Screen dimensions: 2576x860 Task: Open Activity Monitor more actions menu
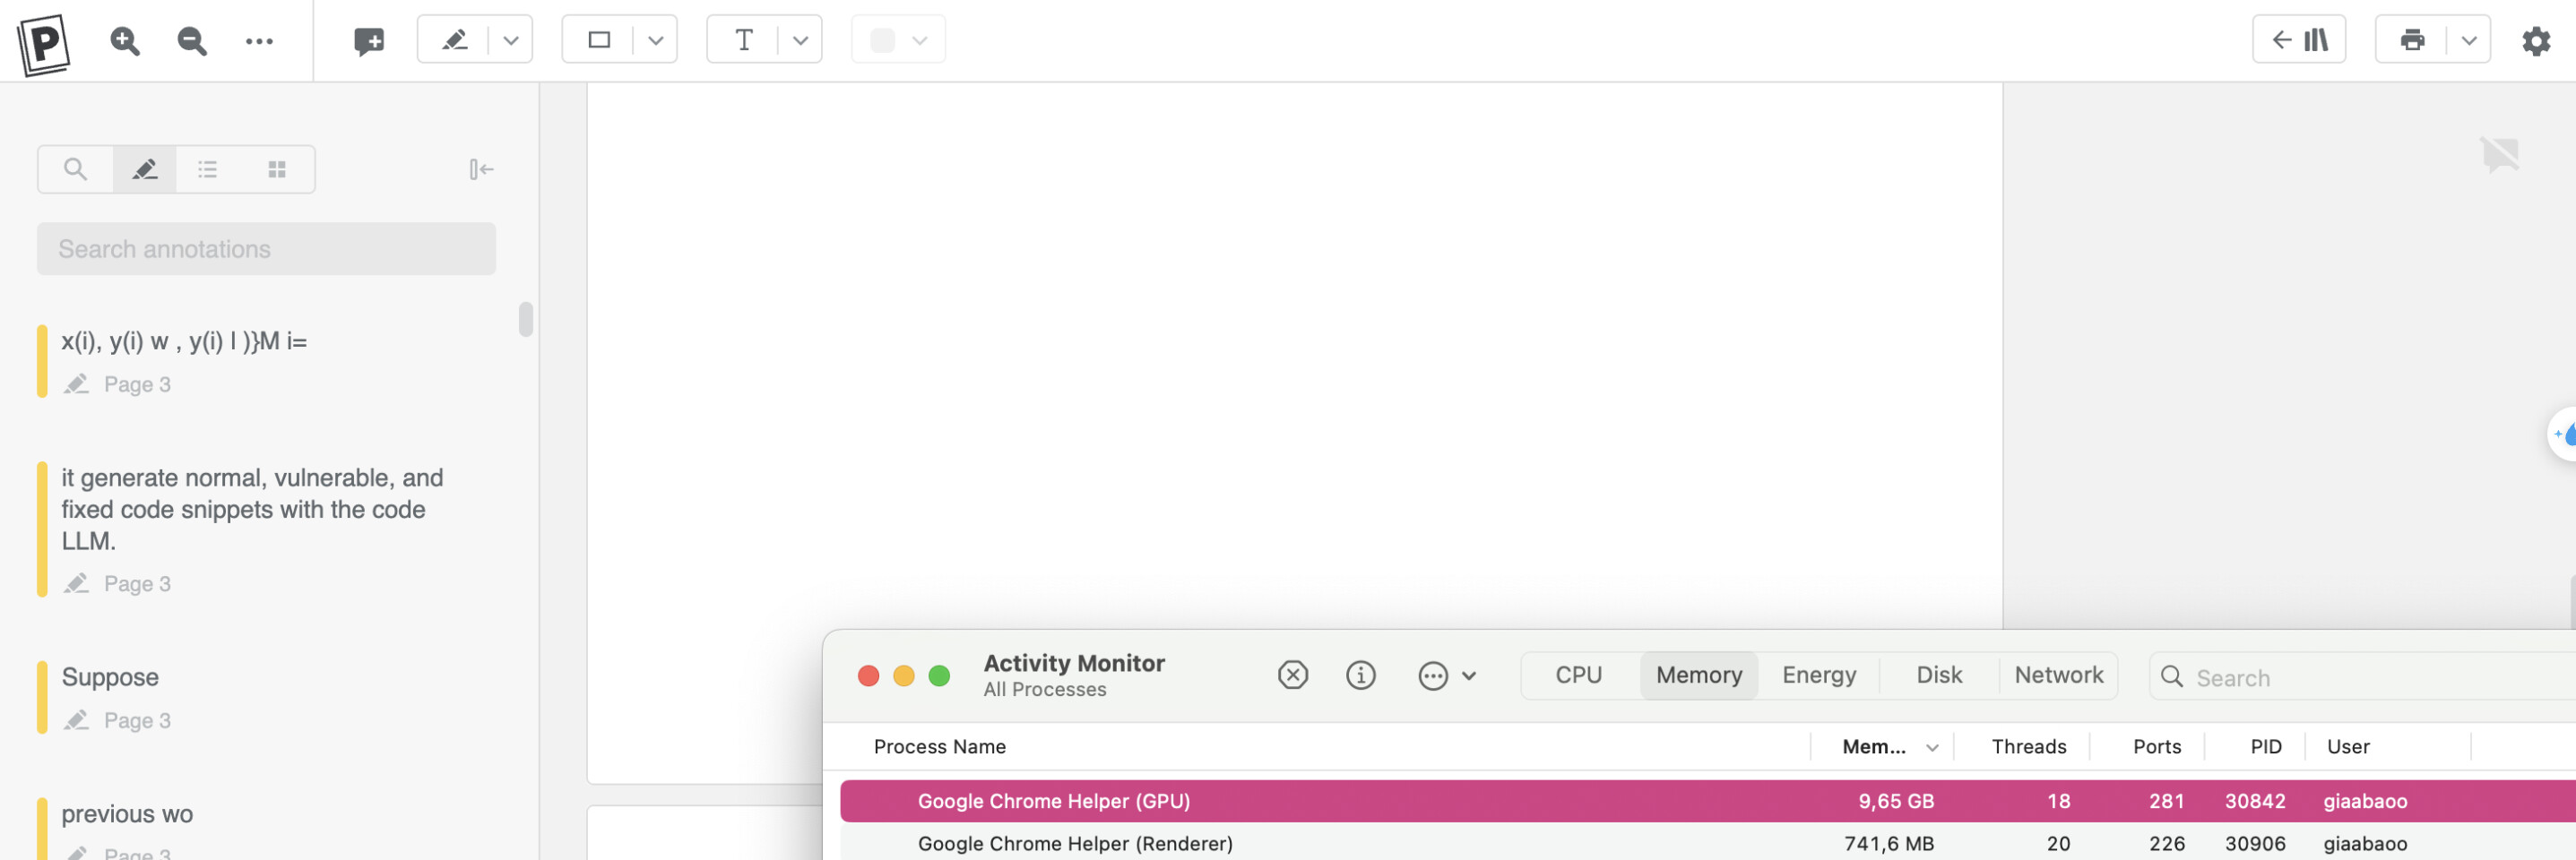point(1447,675)
